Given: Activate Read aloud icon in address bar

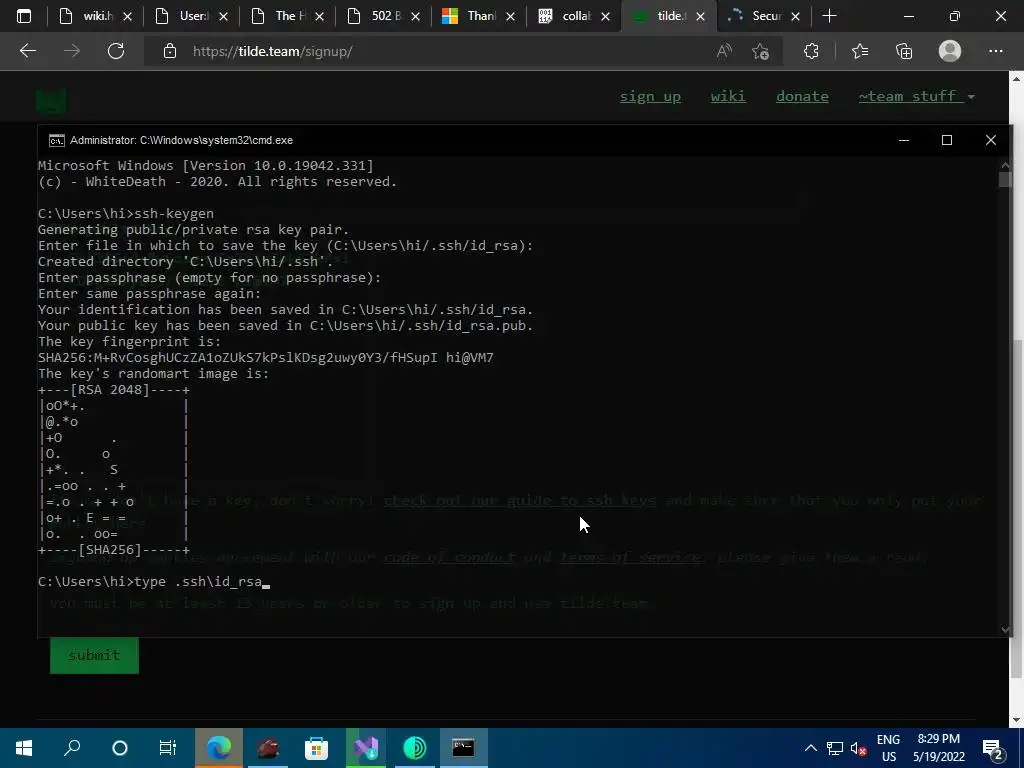Looking at the screenshot, I should coord(724,51).
